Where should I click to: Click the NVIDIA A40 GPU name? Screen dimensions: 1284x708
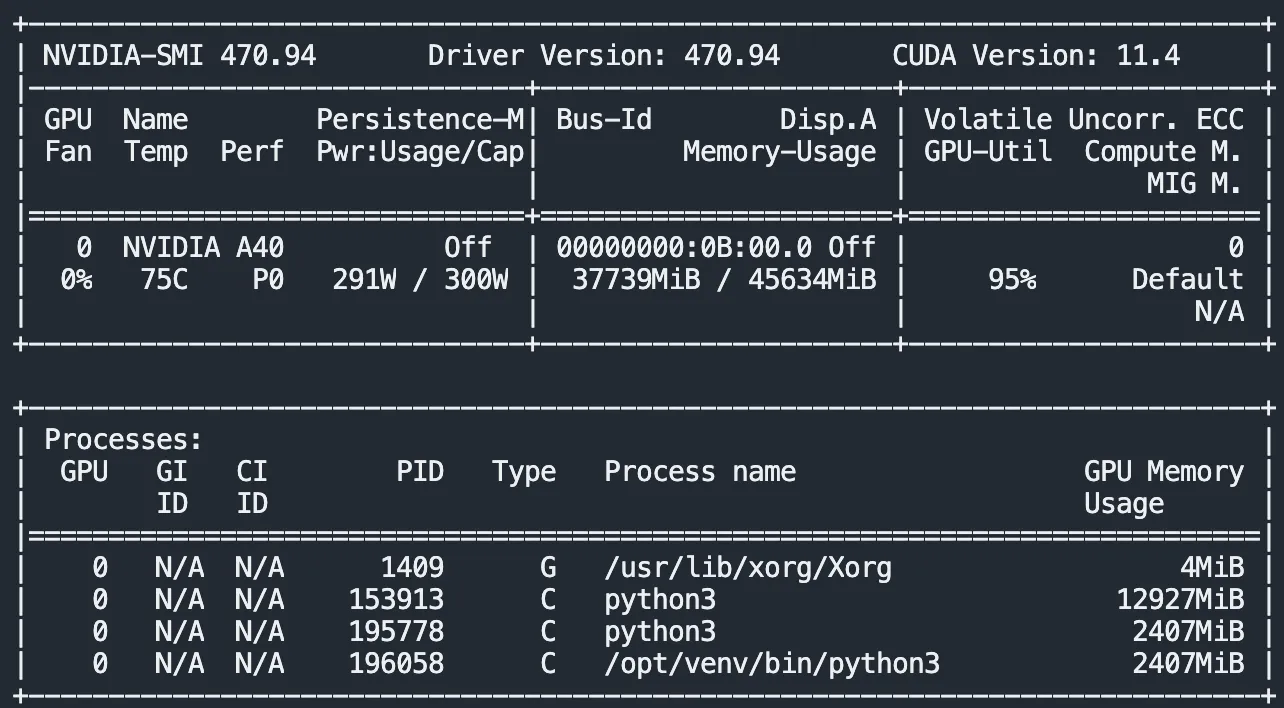(x=203, y=247)
